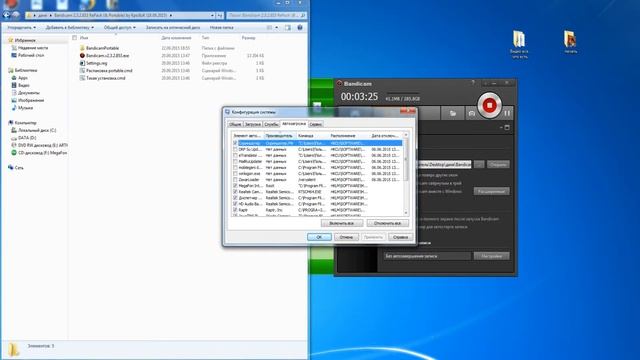The width and height of the screenshot is (640, 360).
Task: Click the Explorer refresh button
Action: pos(220,15)
